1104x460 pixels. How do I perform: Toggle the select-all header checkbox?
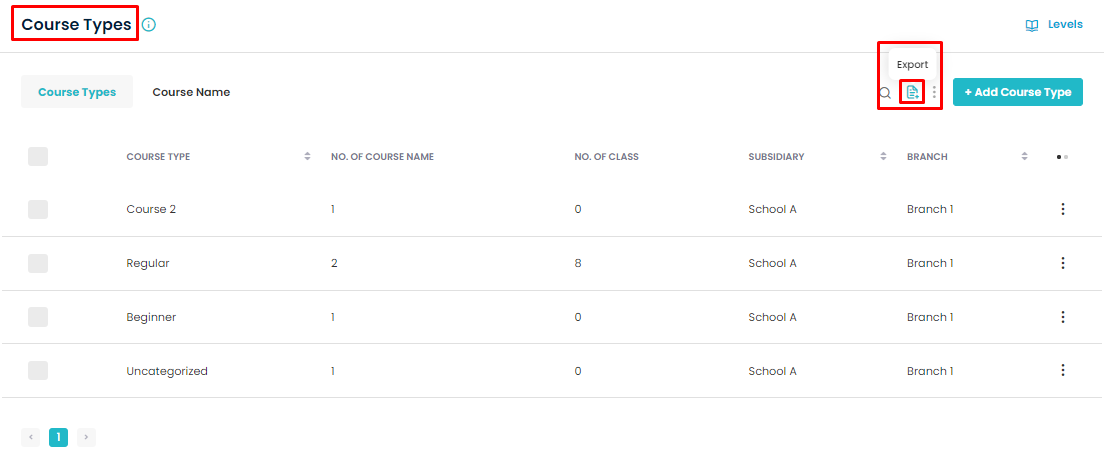38,156
